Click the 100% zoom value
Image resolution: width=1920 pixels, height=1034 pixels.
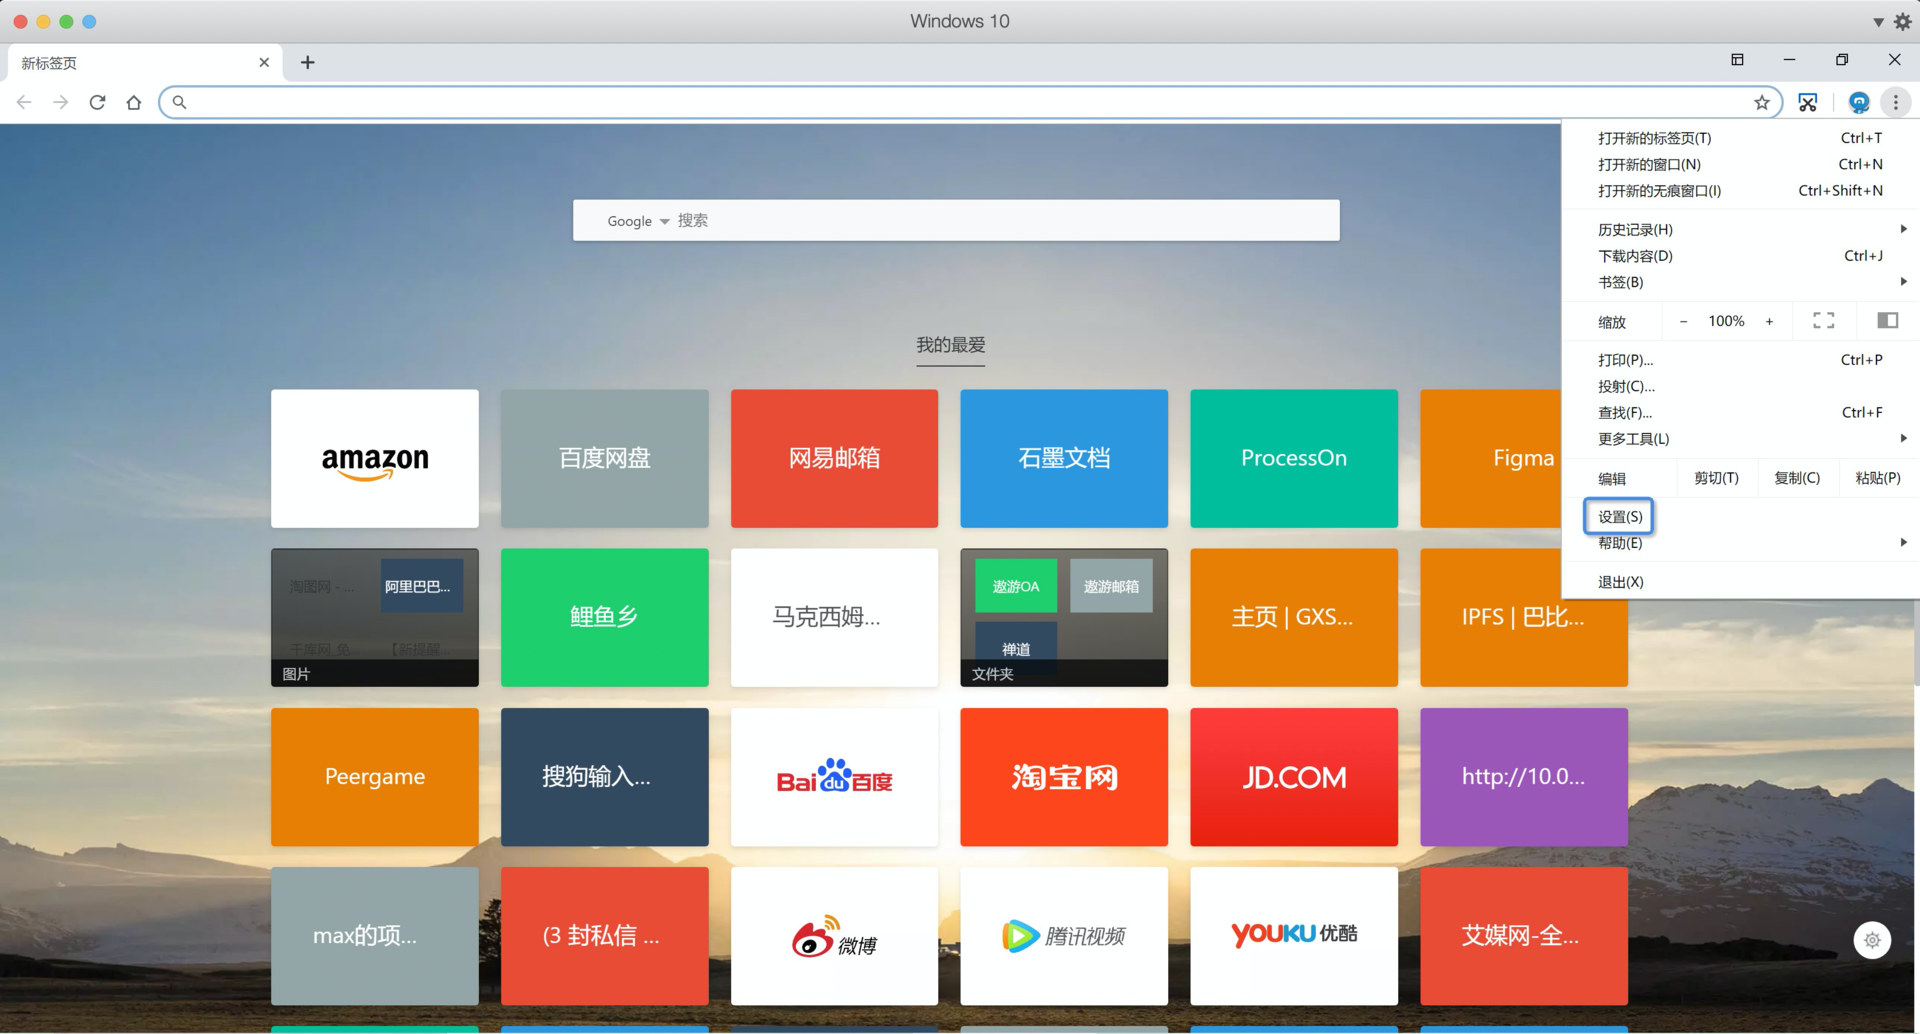tap(1726, 321)
